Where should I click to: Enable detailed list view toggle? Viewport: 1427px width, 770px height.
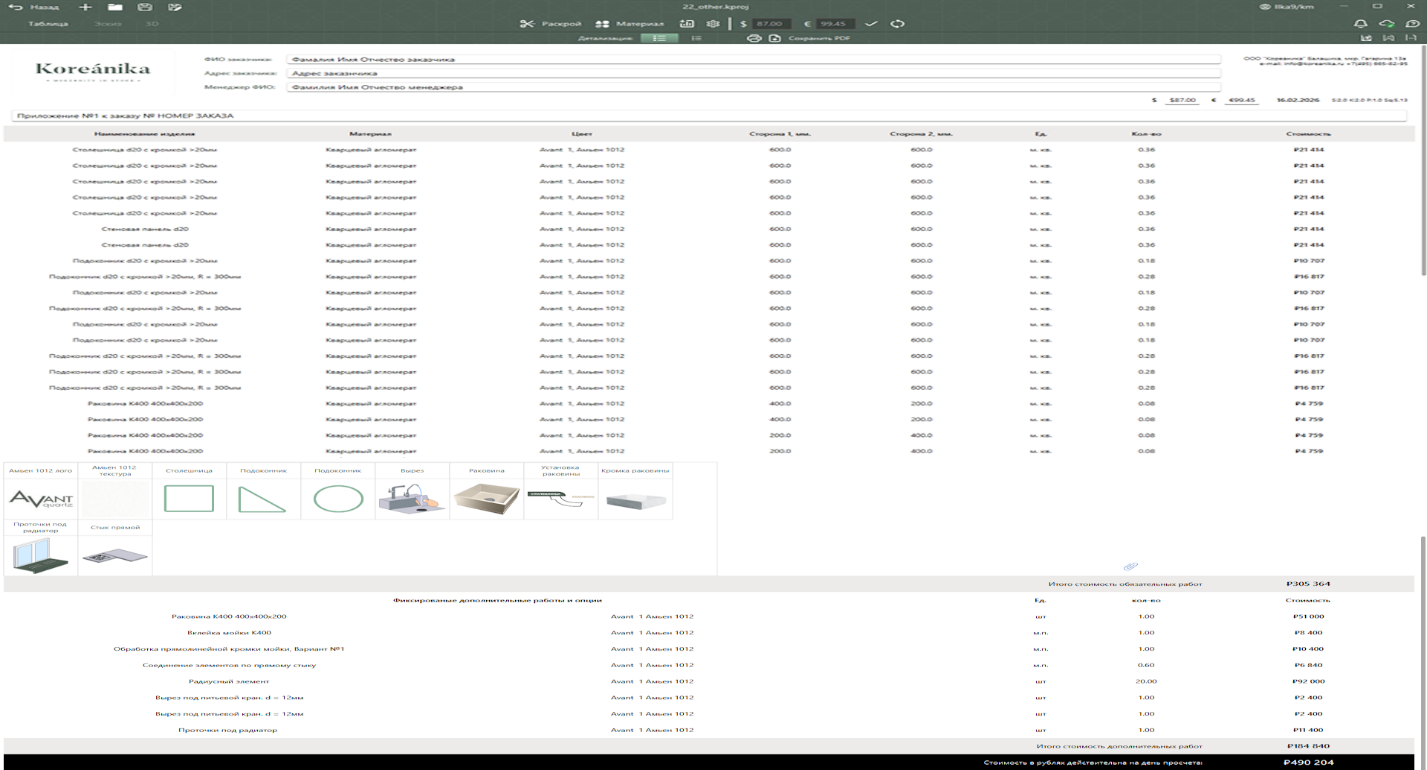point(659,38)
